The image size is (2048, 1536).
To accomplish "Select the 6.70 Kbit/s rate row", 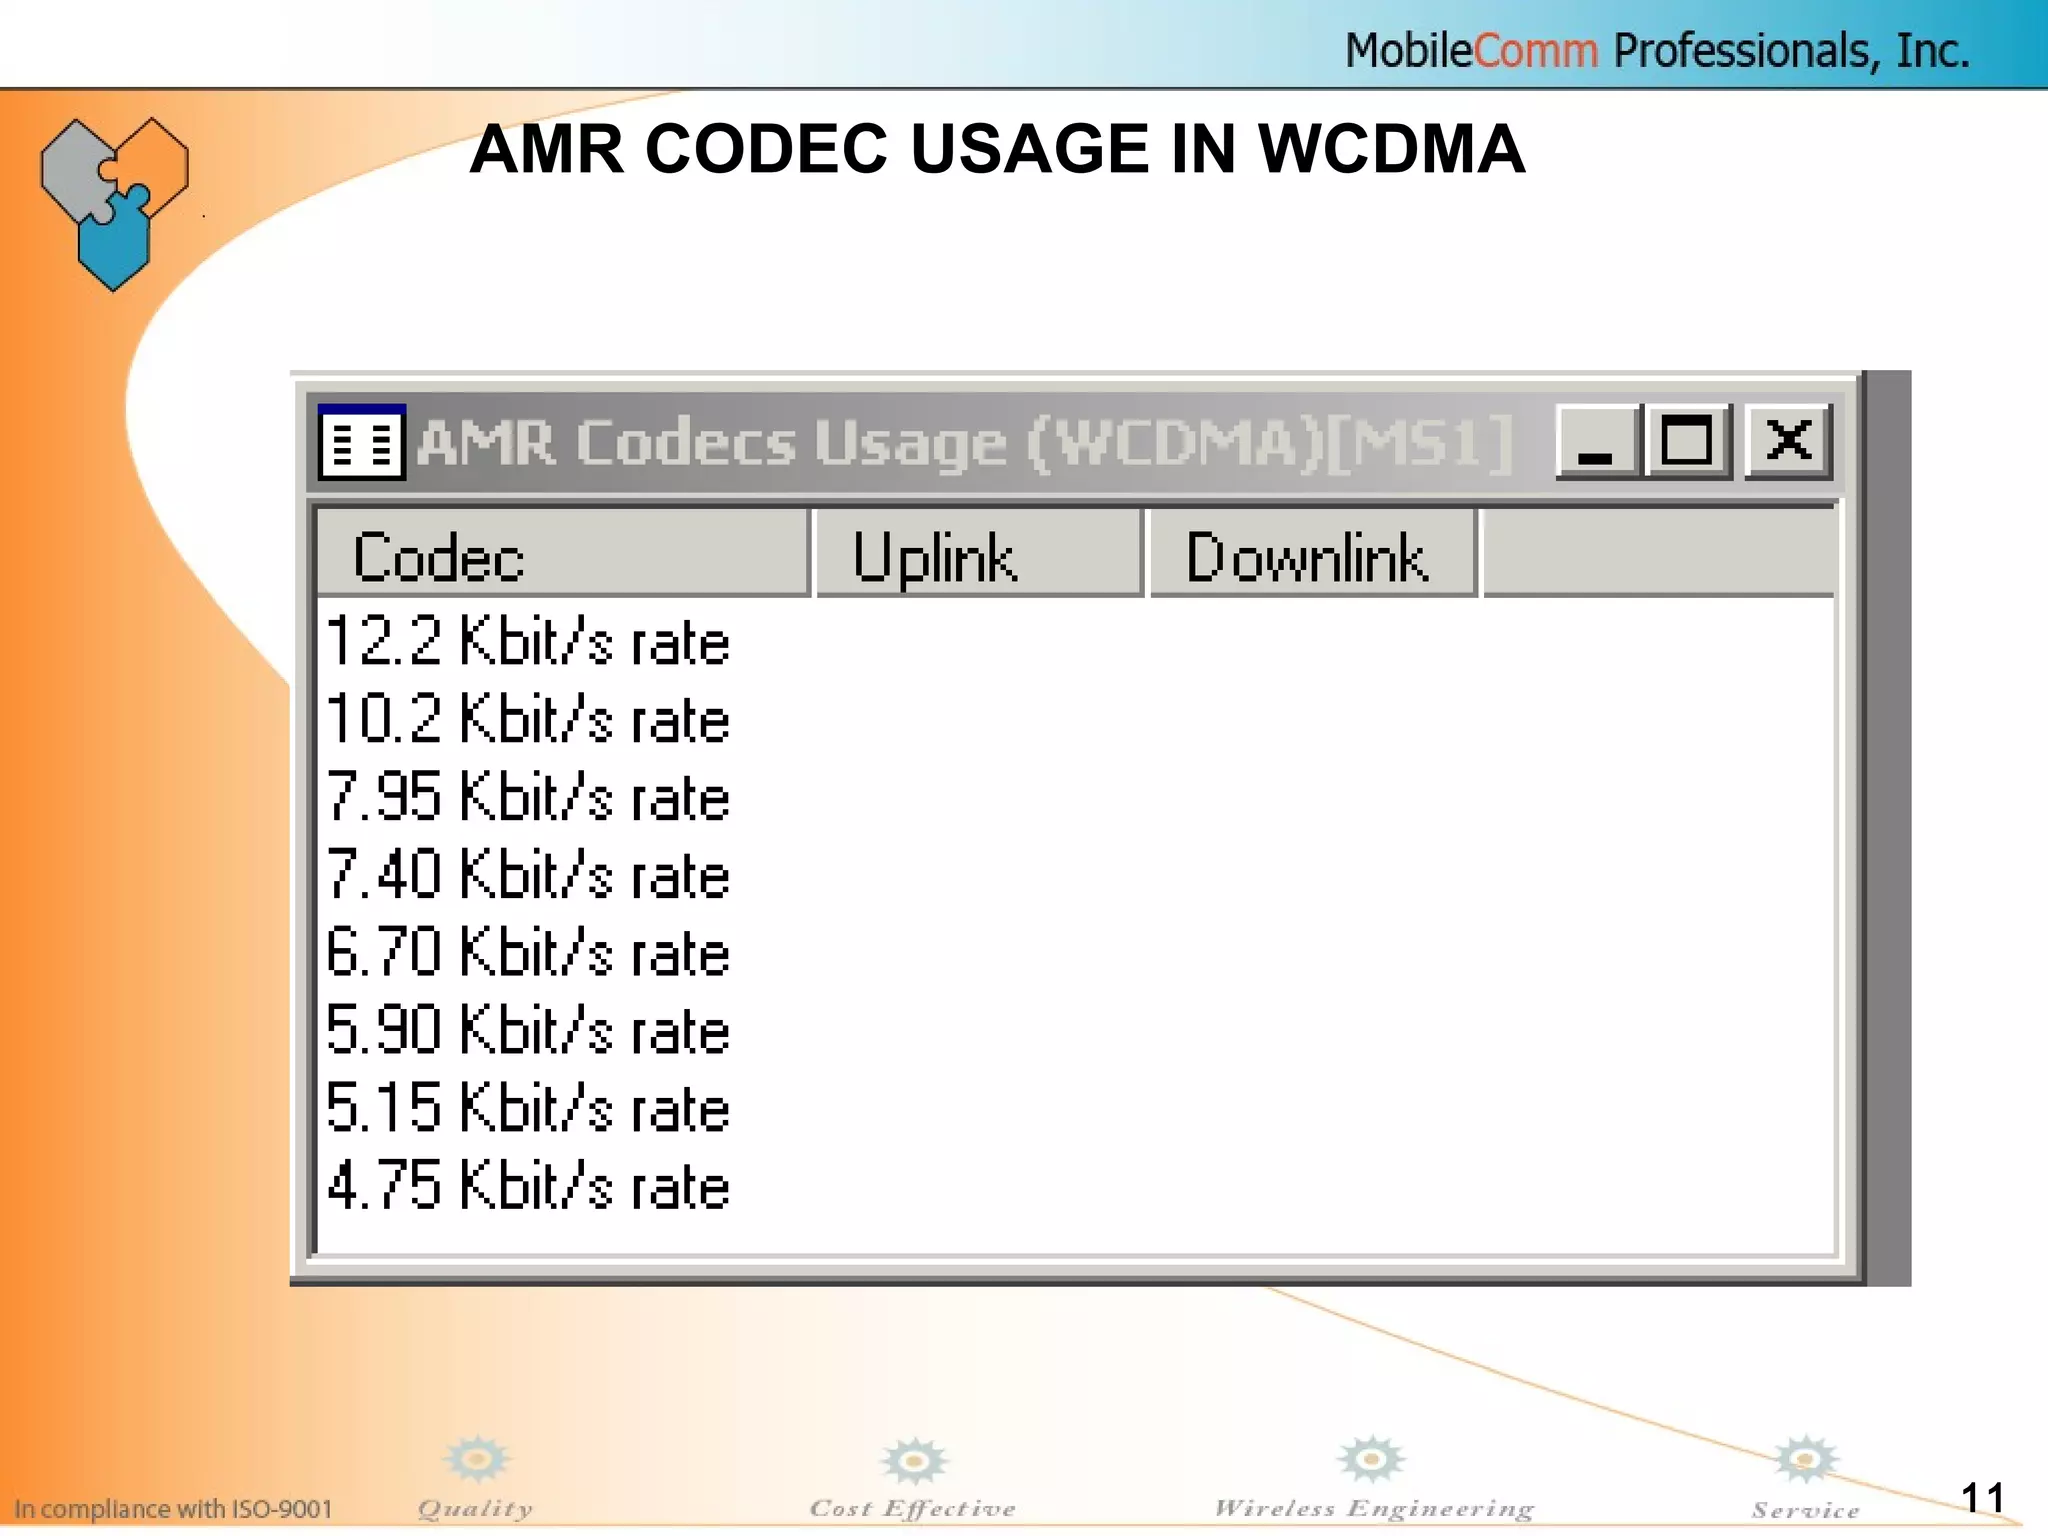I will 1075,952.
